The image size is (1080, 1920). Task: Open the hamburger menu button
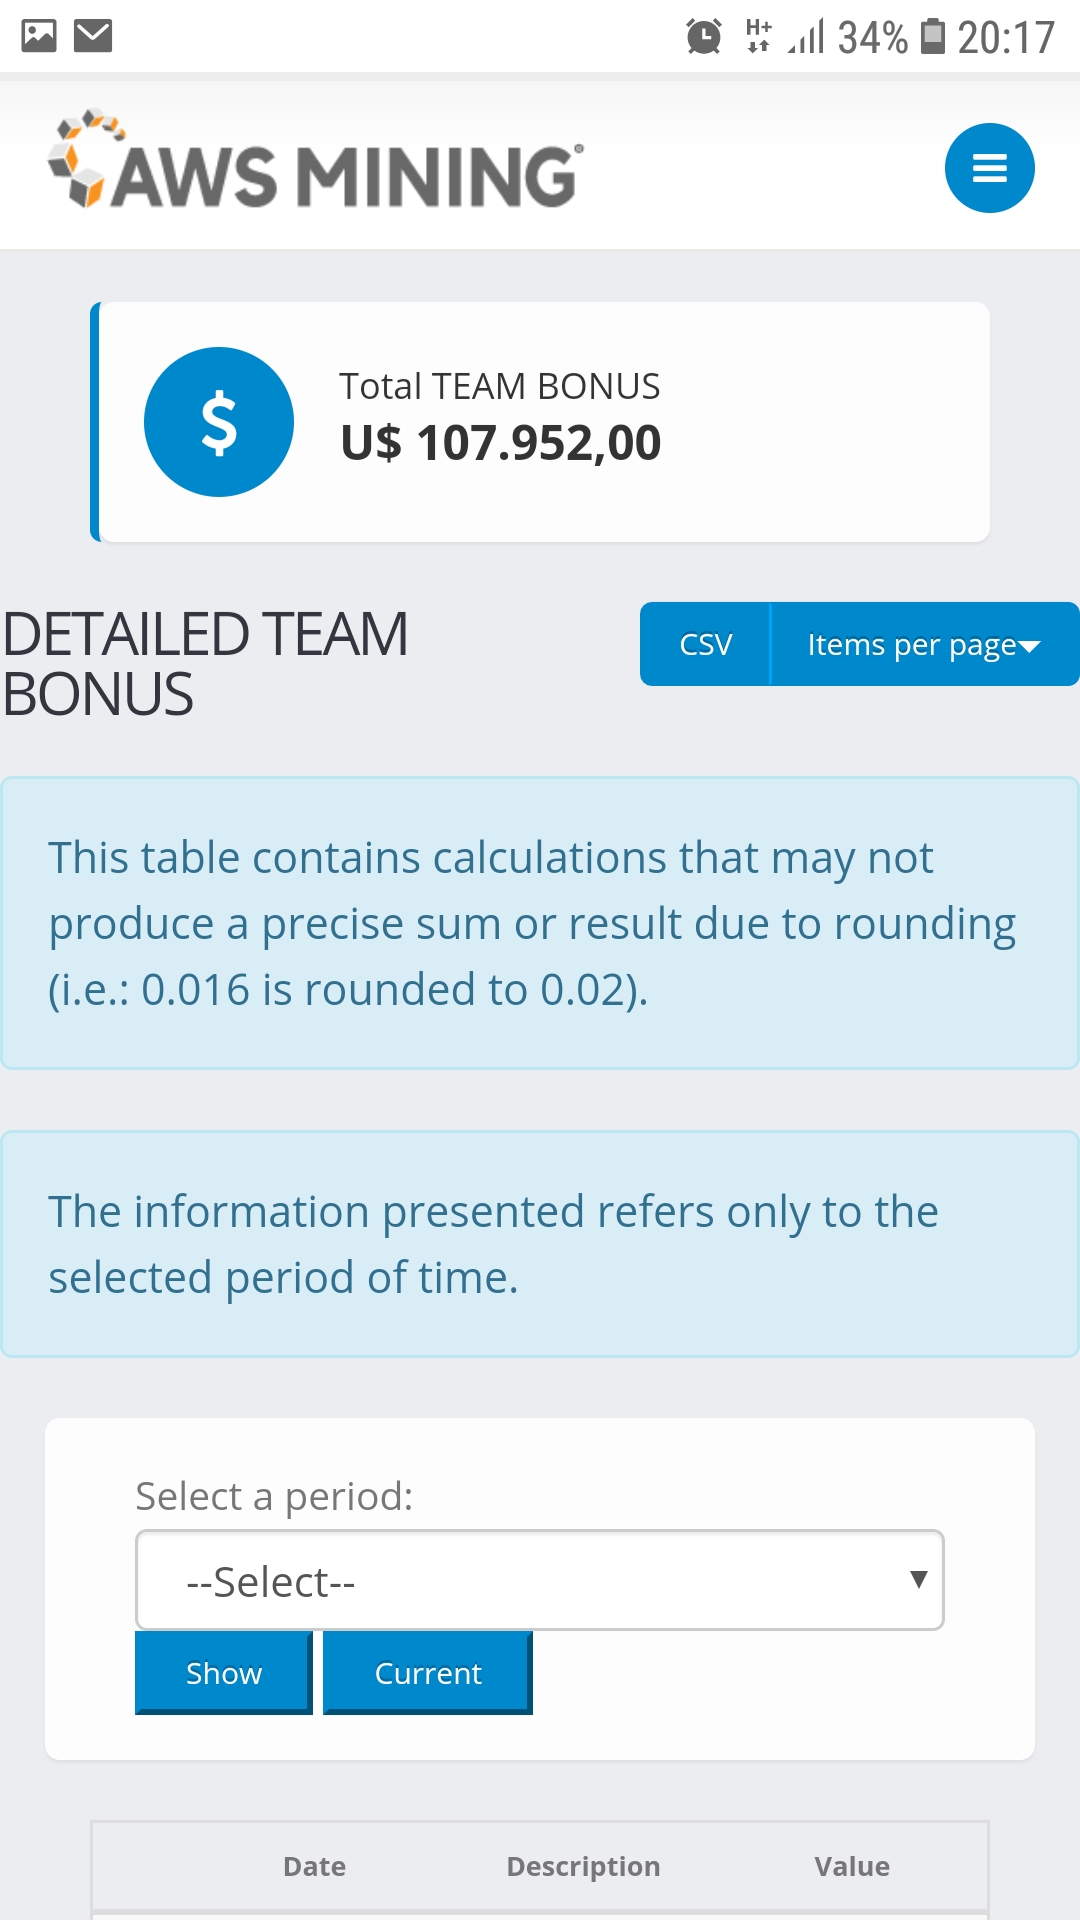[989, 168]
